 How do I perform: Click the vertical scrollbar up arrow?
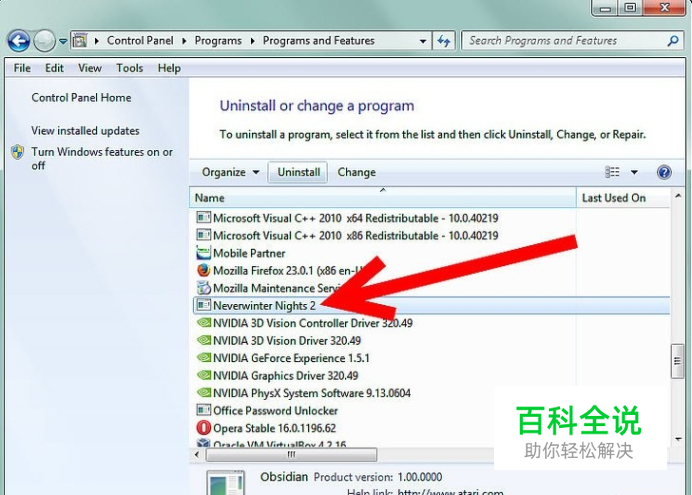tap(678, 195)
